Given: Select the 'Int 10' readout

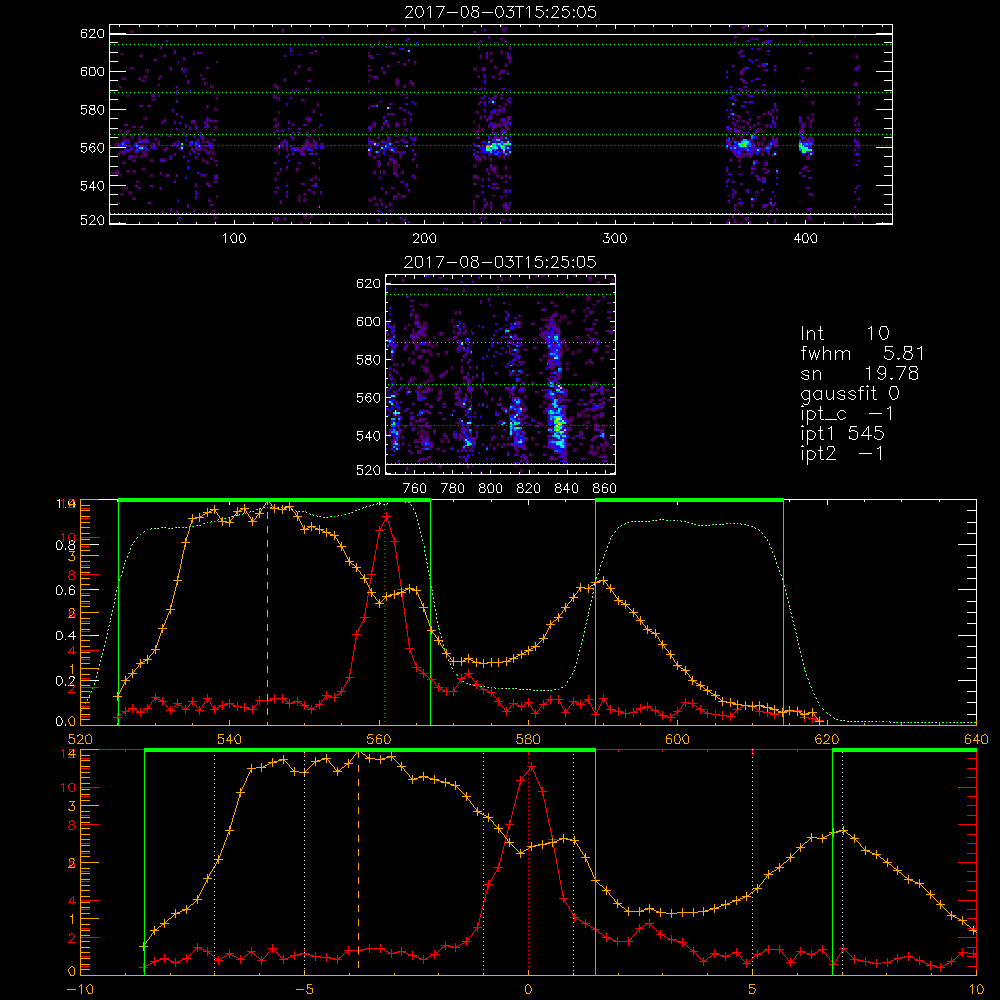Looking at the screenshot, I should [x=844, y=333].
